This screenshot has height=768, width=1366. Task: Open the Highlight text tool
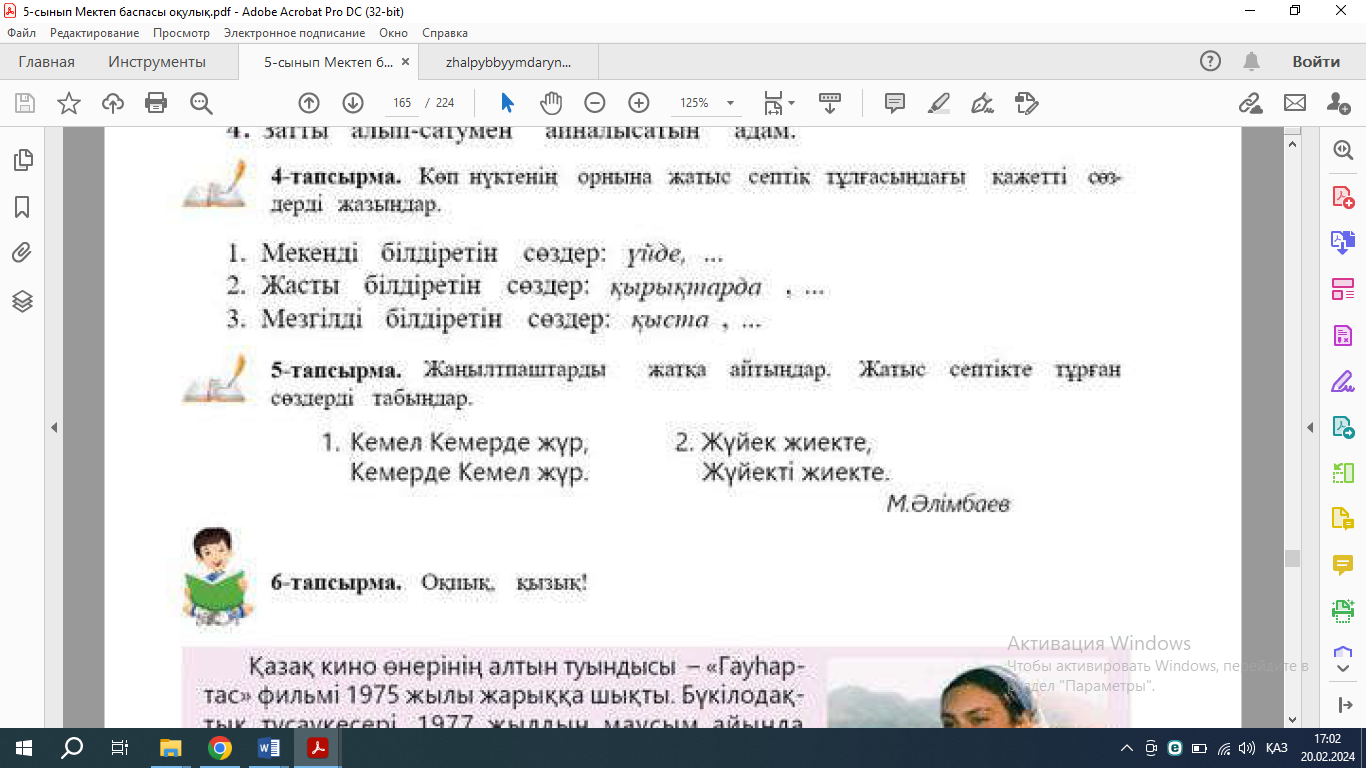point(938,103)
